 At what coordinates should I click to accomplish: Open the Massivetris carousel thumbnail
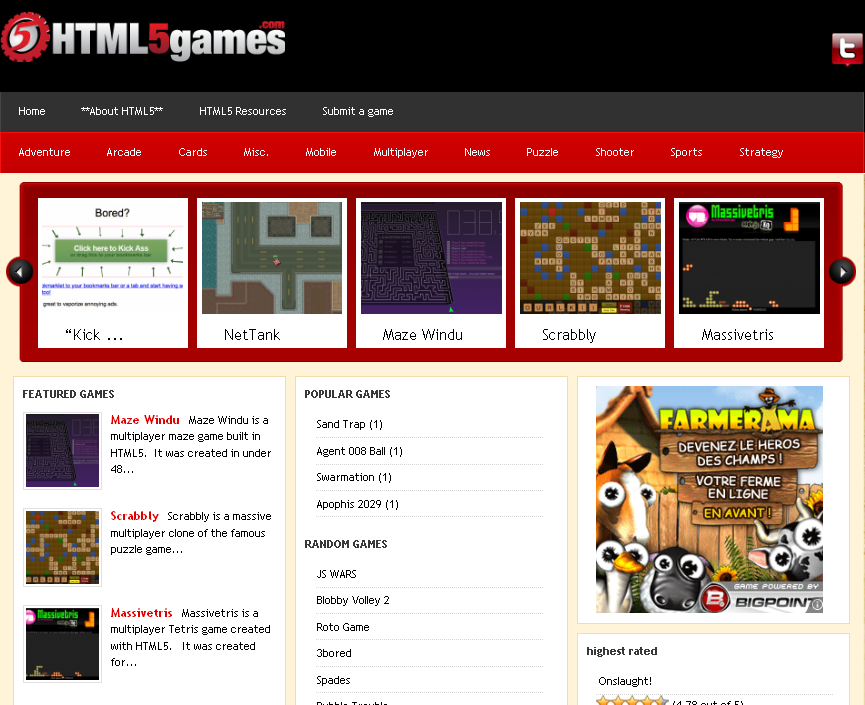pyautogui.click(x=749, y=258)
